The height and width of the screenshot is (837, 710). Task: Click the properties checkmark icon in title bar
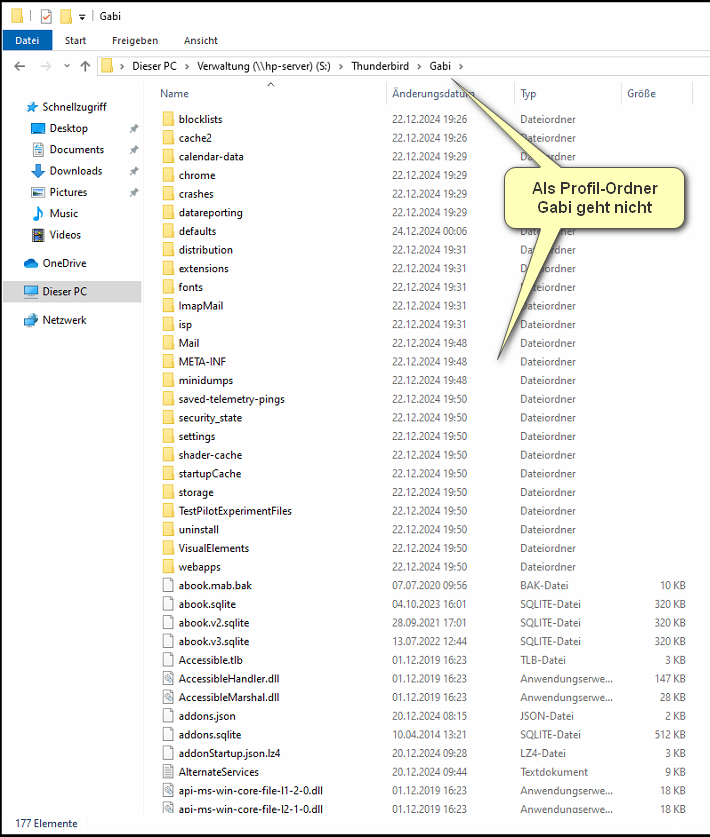(x=46, y=17)
